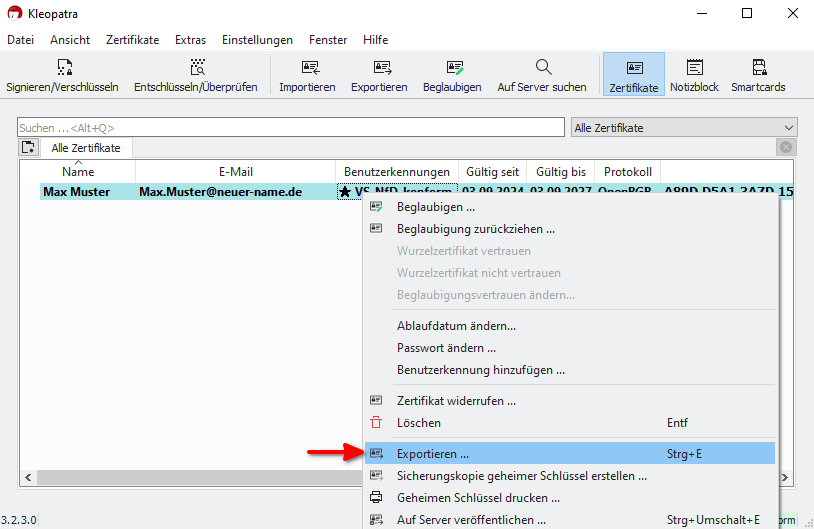Screen dimensions: 814x529
Task: Open the Einstellungen menu
Action: [x=257, y=40]
